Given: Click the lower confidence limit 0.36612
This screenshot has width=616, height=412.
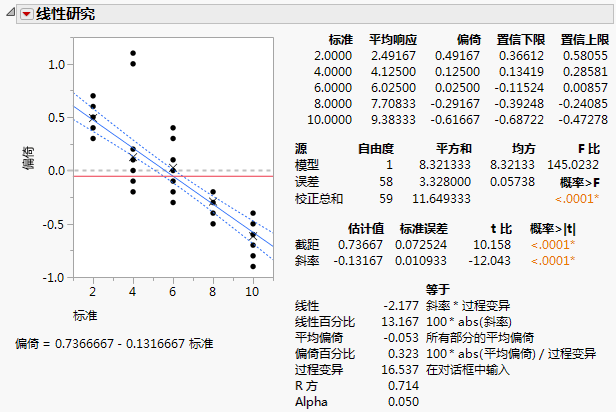Looking at the screenshot, I should pos(521,56).
